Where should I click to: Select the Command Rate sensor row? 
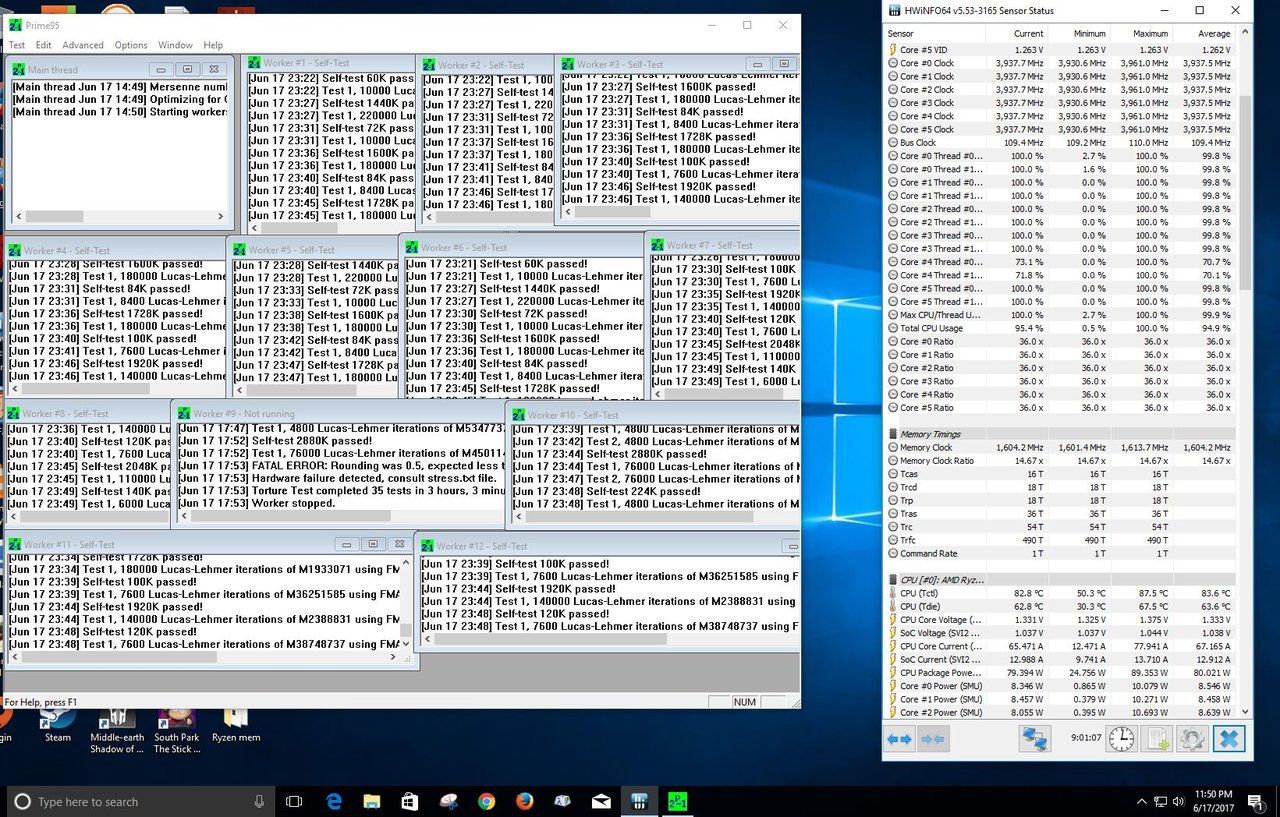(x=1060, y=553)
